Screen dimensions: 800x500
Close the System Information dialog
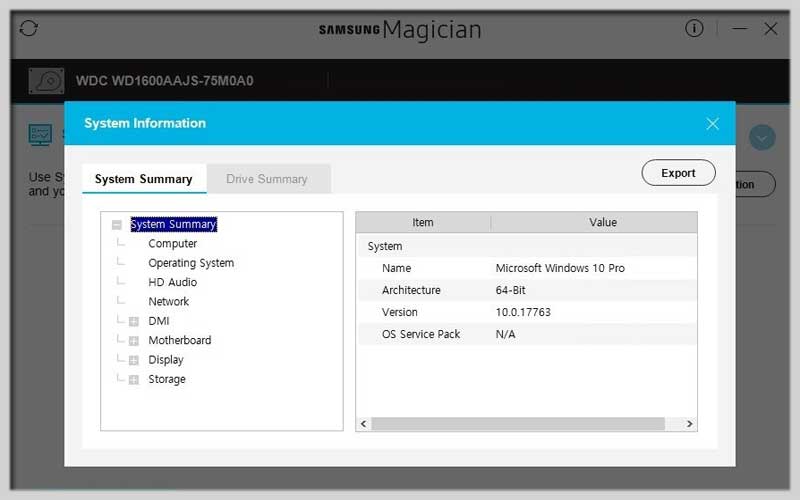(x=713, y=123)
